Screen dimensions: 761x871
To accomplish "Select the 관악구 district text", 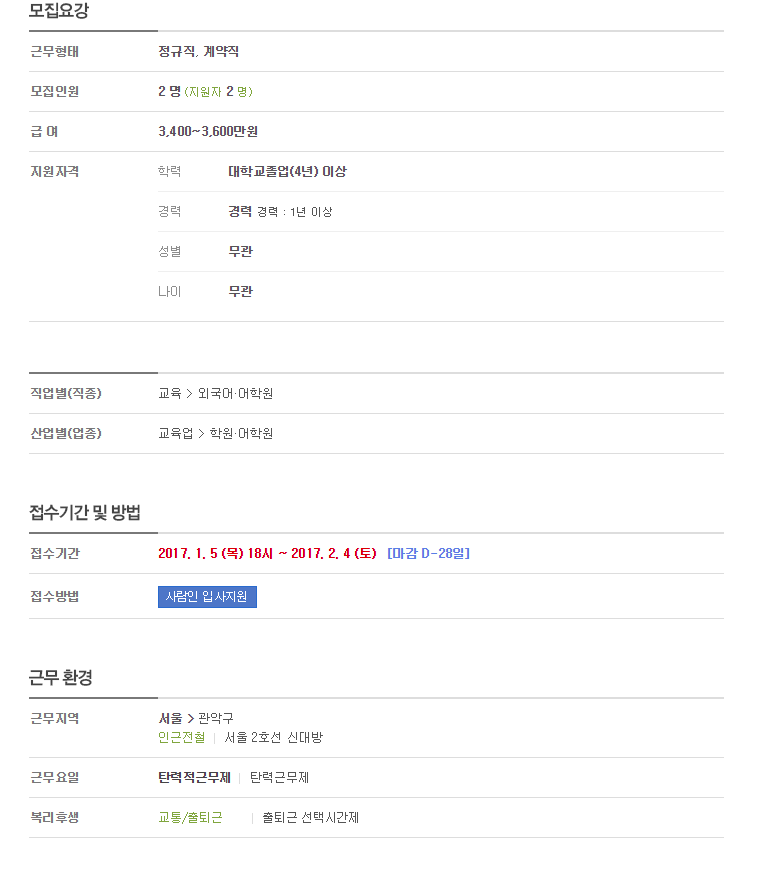I will click(216, 718).
